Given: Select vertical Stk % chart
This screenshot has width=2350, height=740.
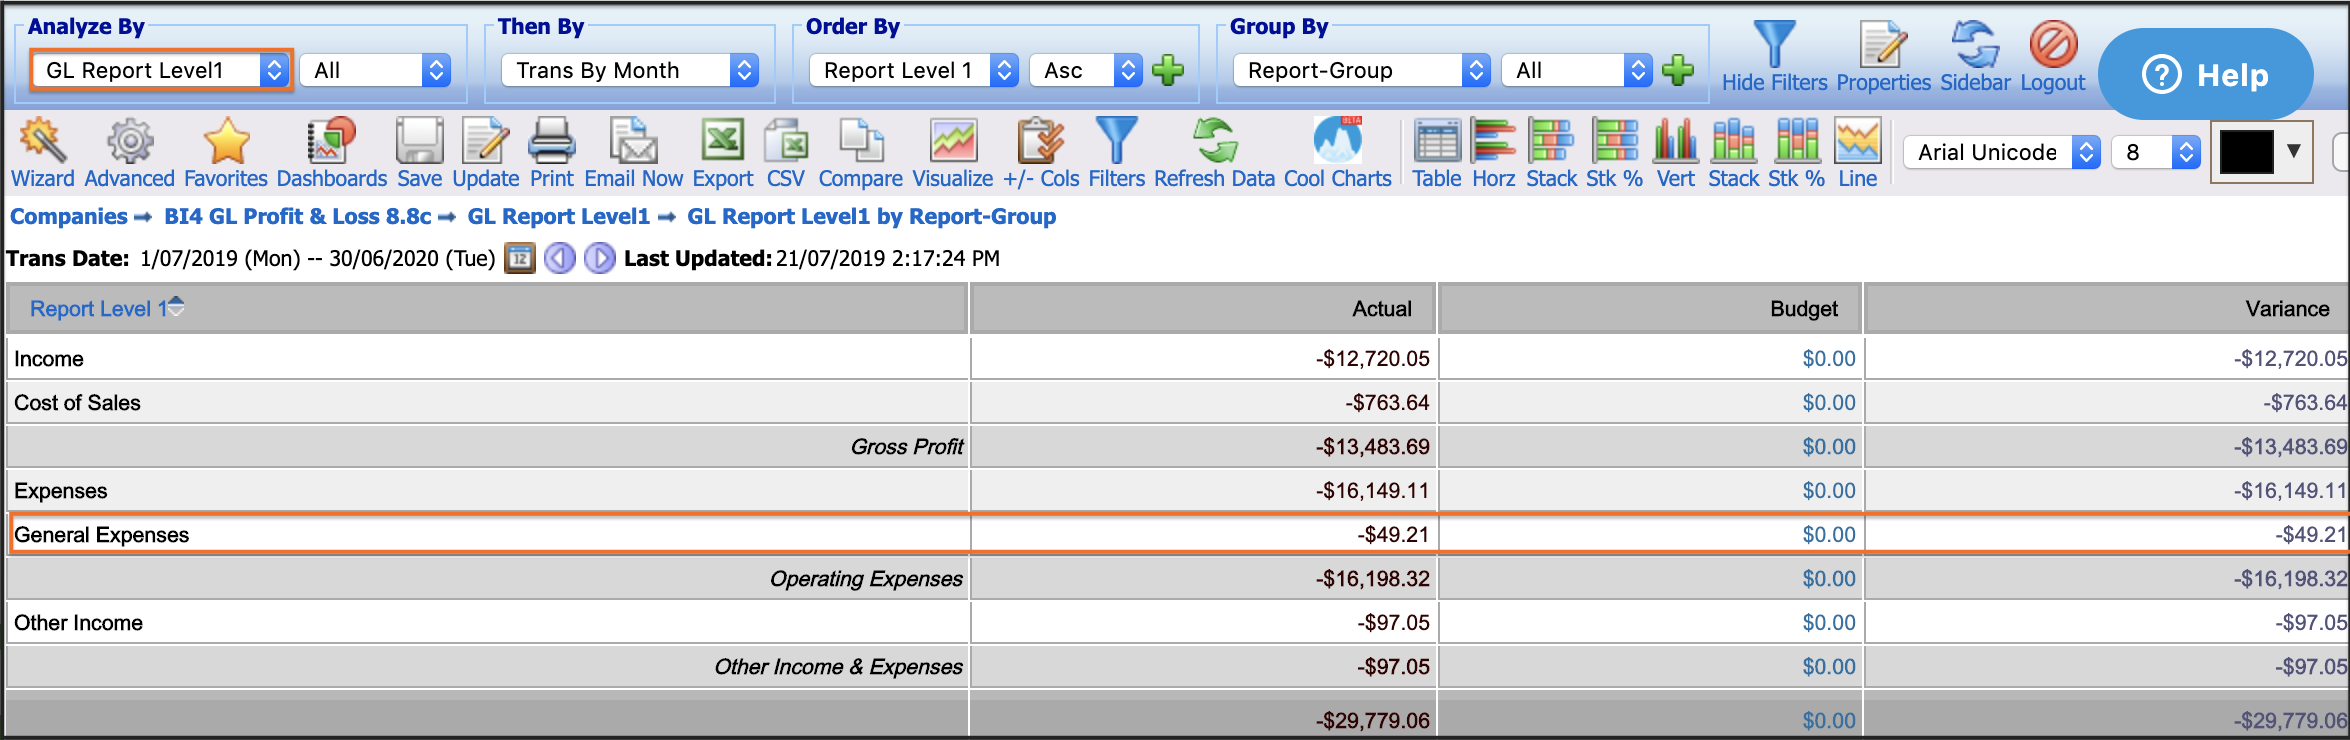Looking at the screenshot, I should [x=1796, y=152].
